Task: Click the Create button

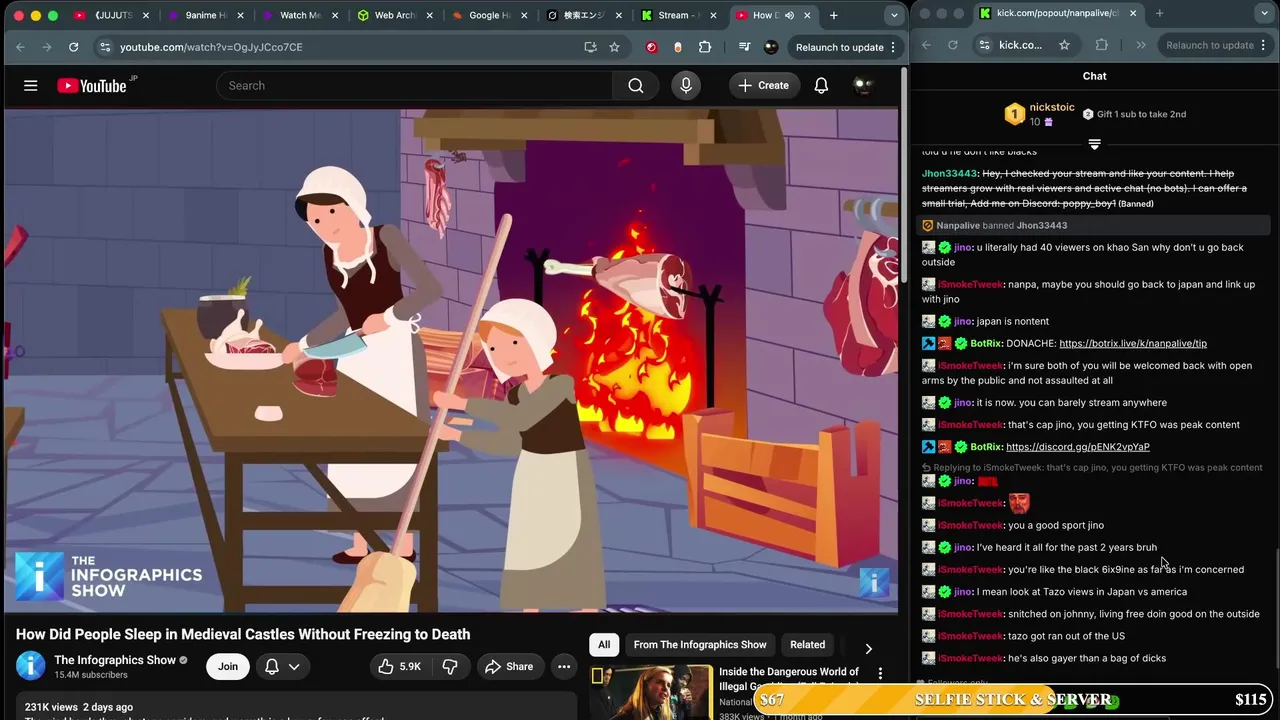Action: [764, 86]
